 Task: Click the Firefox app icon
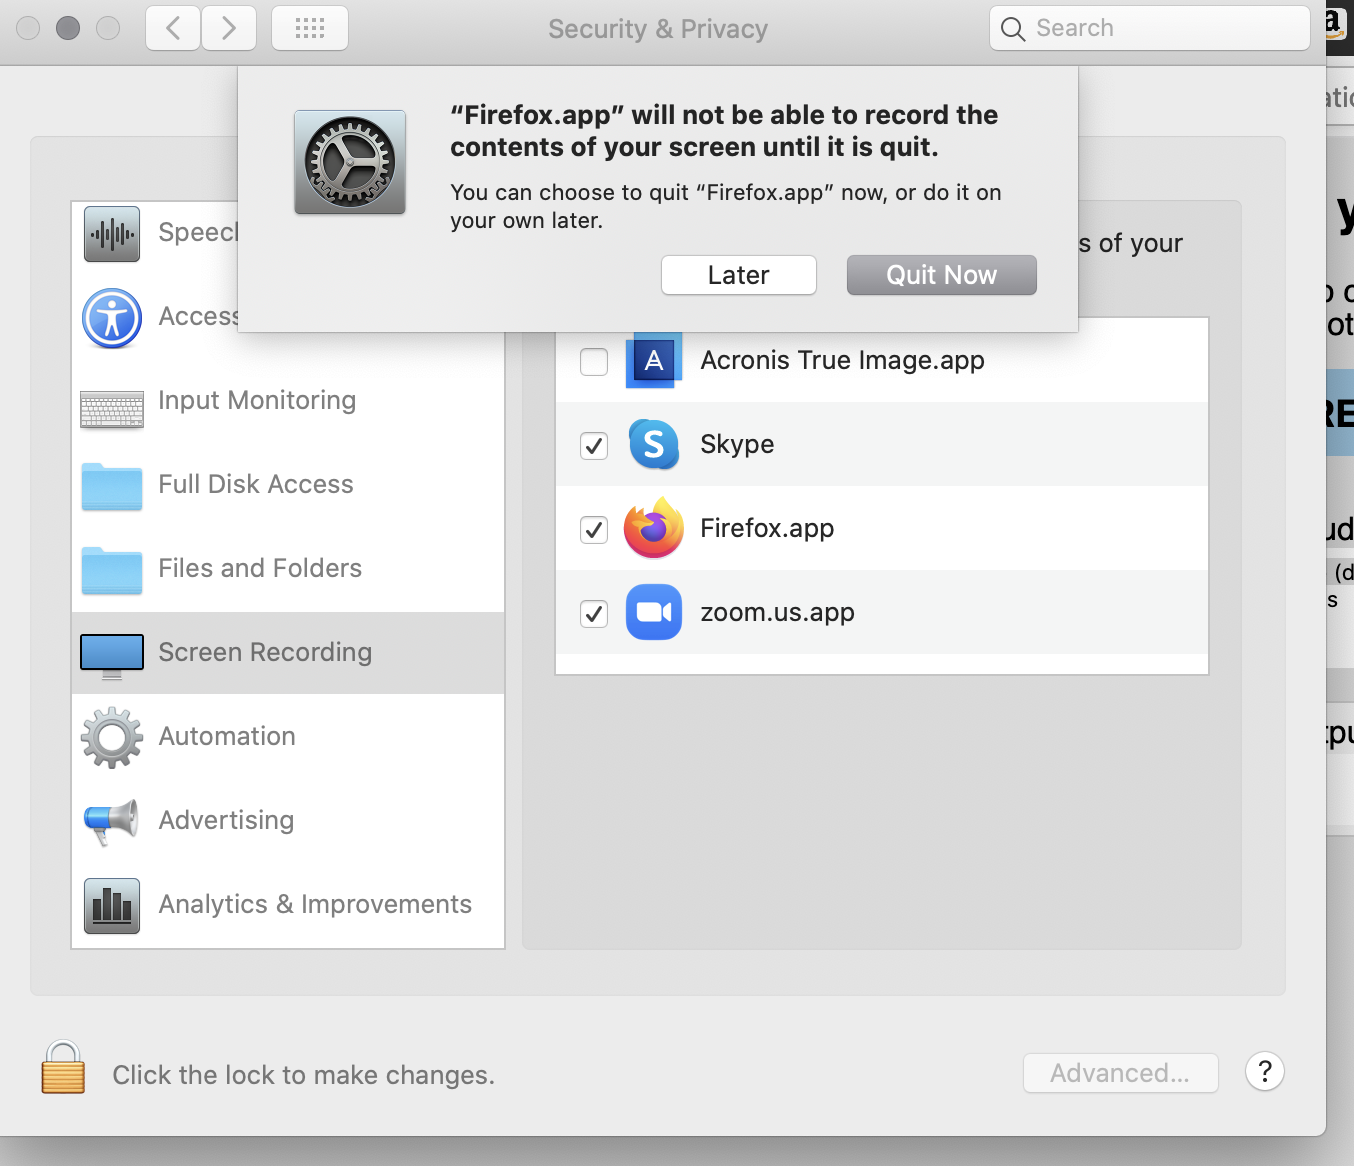pyautogui.click(x=654, y=528)
